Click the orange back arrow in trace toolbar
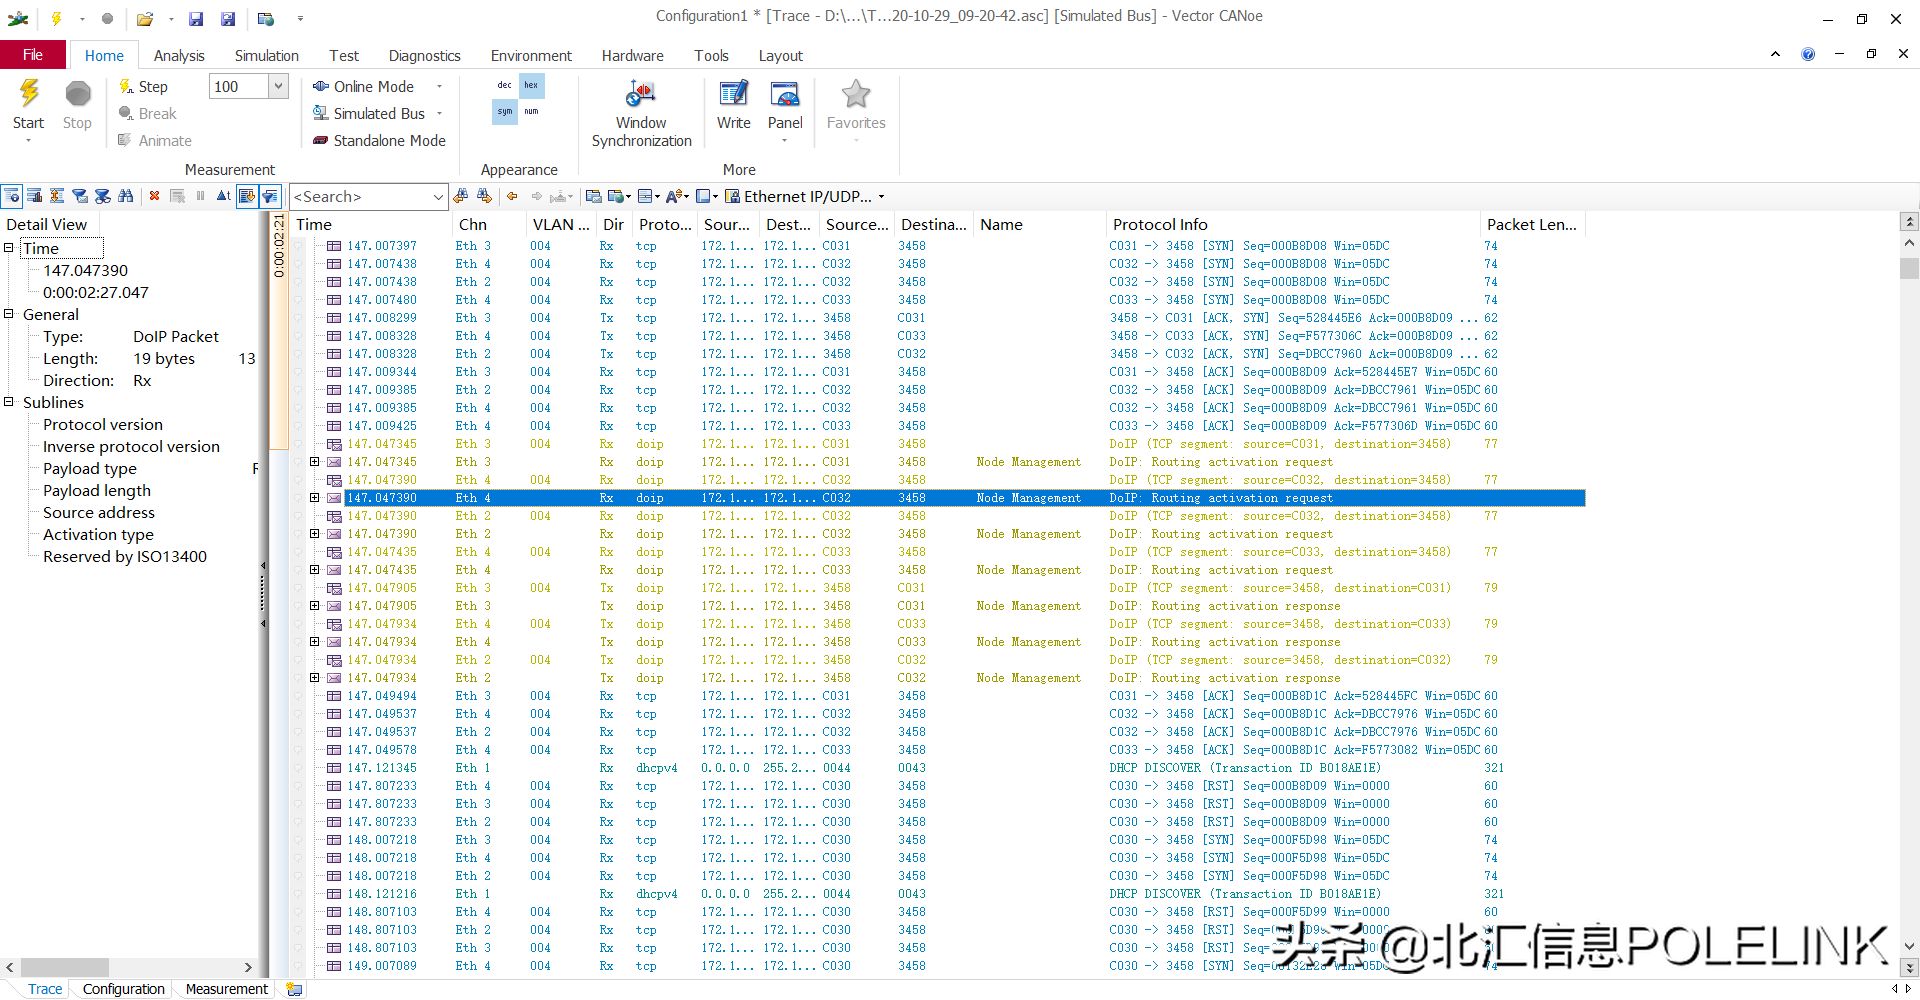This screenshot has height=1000, width=1920. click(x=512, y=196)
